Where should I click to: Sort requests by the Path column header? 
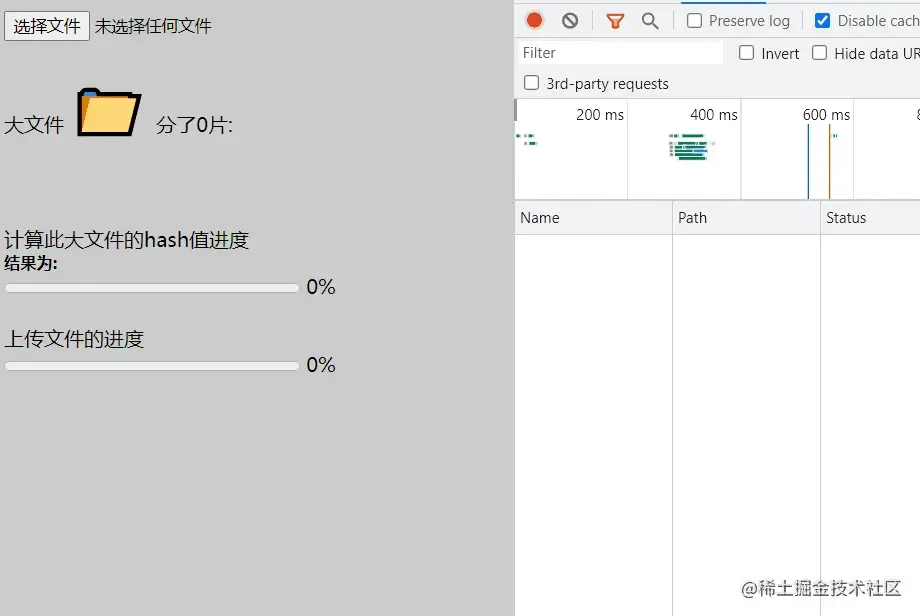(746, 218)
